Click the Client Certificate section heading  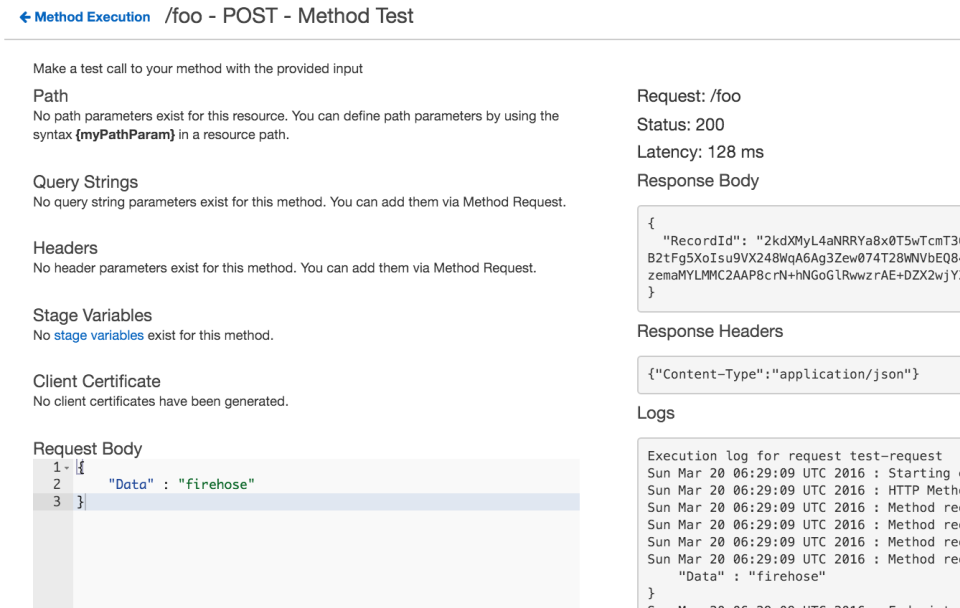(x=96, y=381)
